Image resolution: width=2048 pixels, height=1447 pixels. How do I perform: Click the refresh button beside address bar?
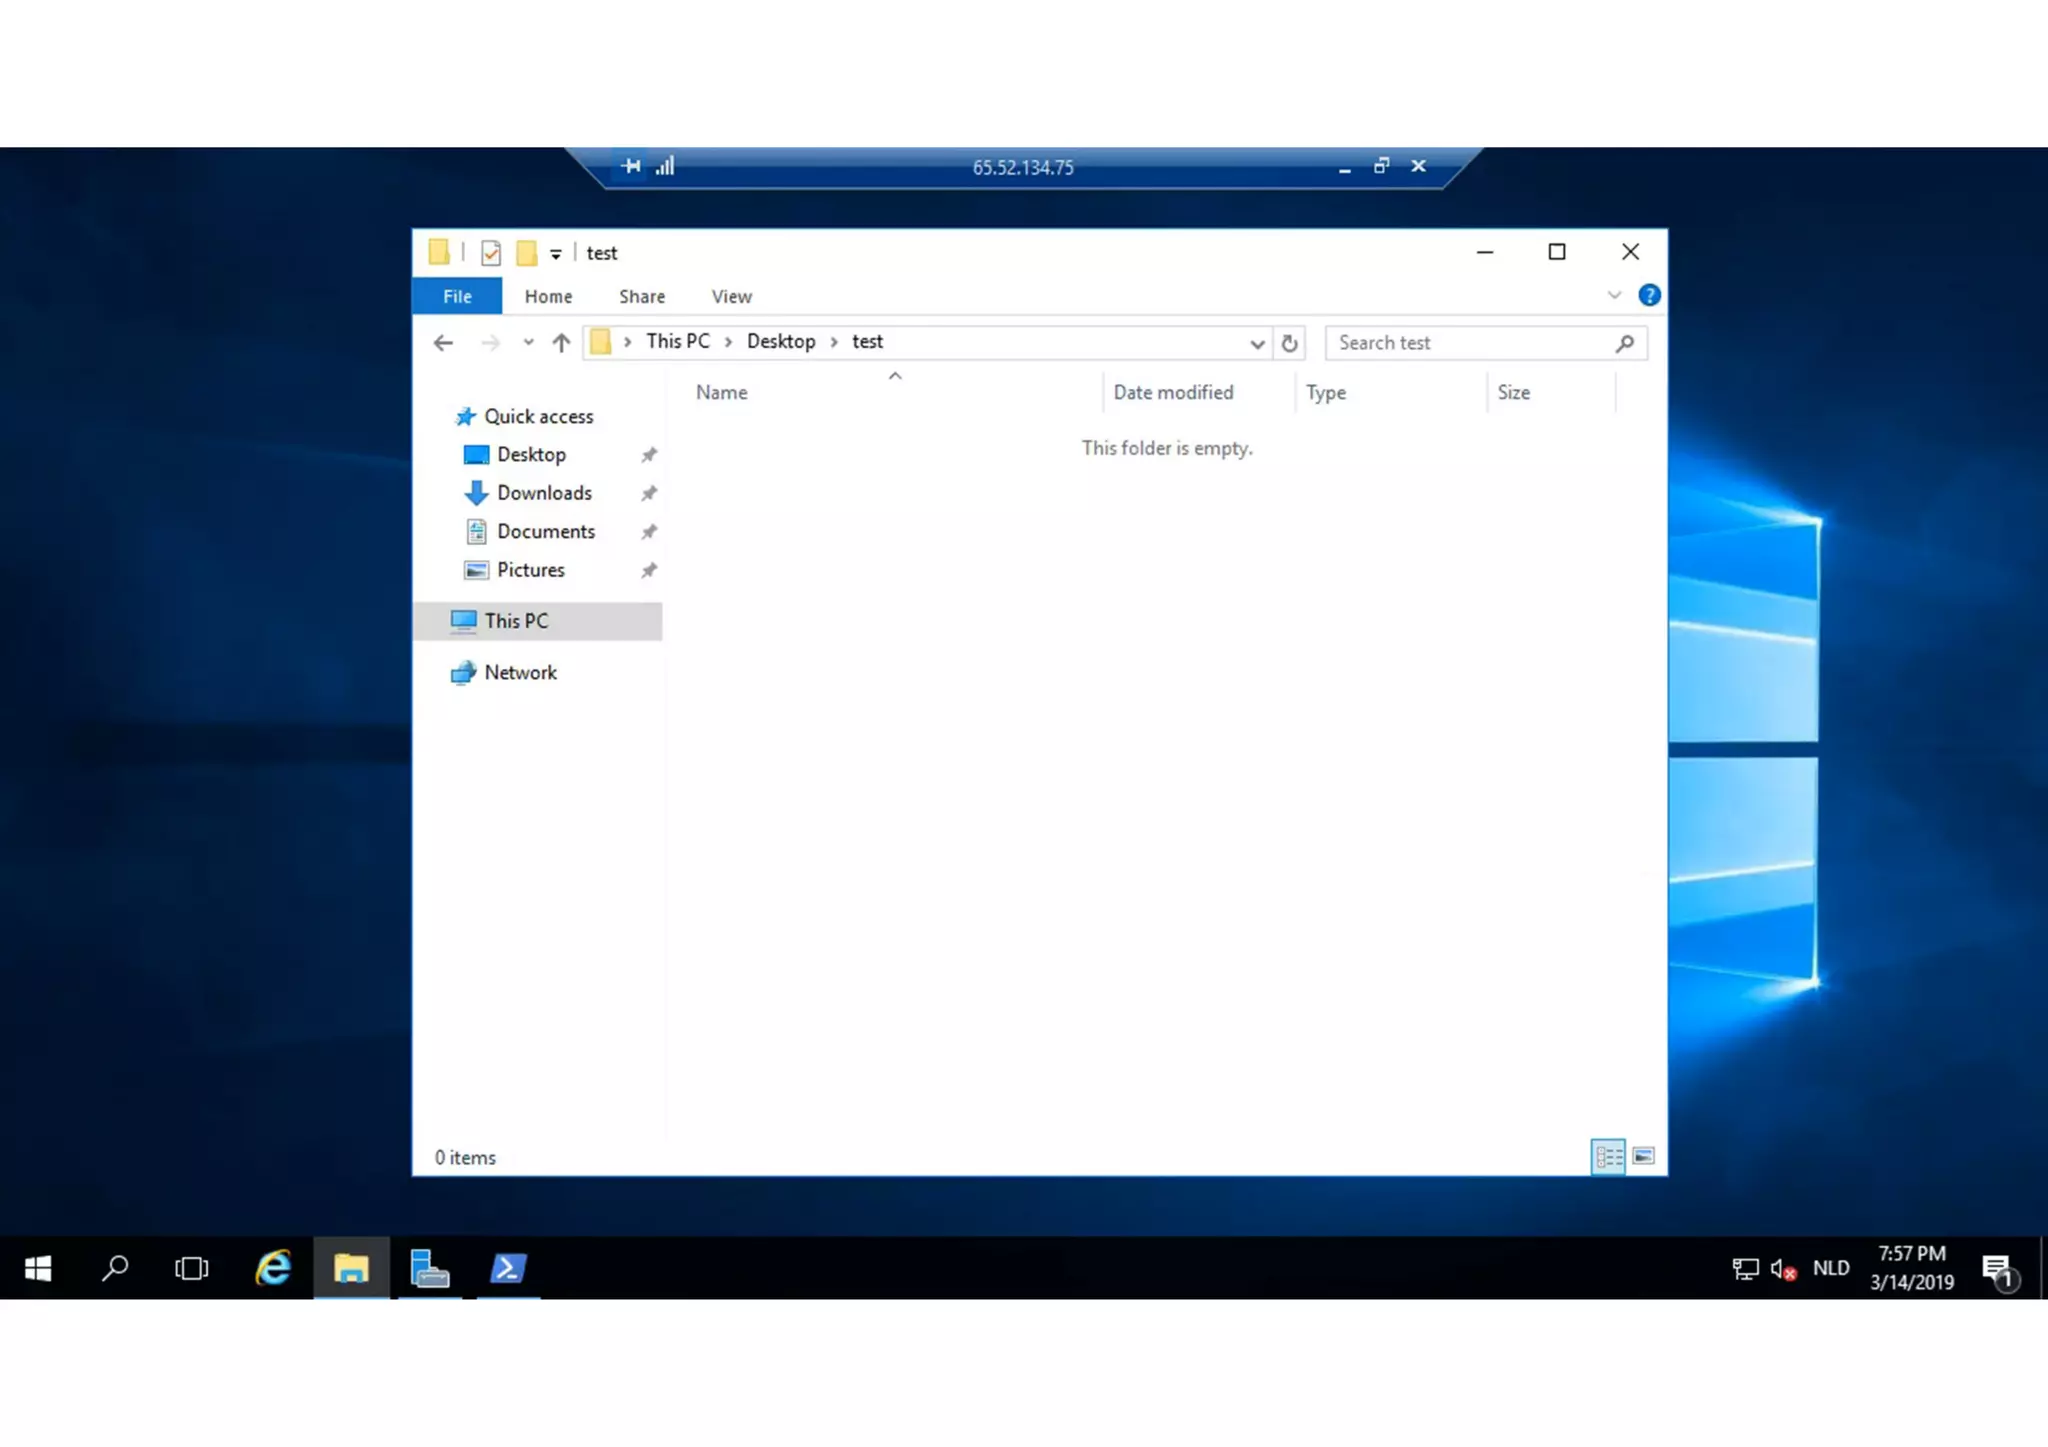[x=1289, y=343]
